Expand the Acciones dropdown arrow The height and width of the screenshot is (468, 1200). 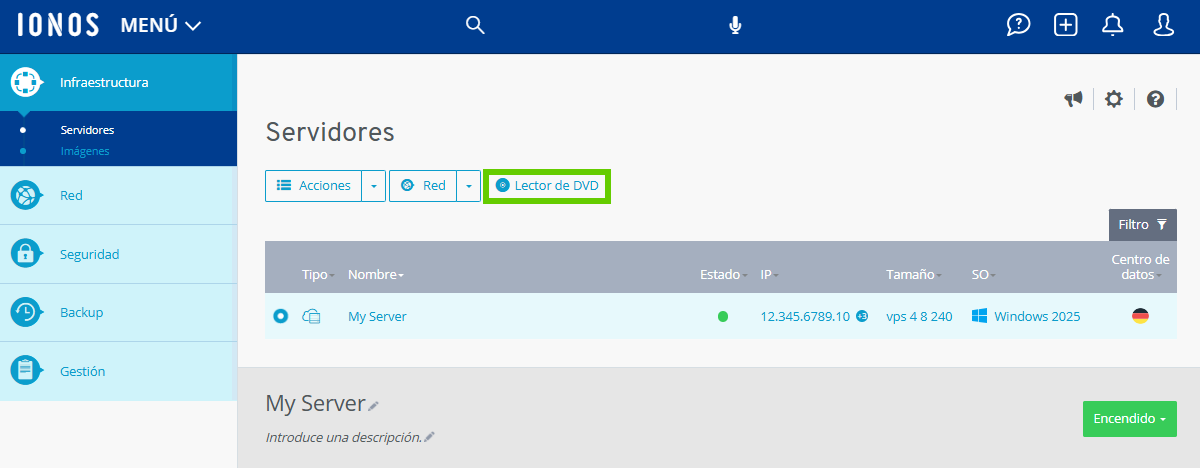click(373, 186)
